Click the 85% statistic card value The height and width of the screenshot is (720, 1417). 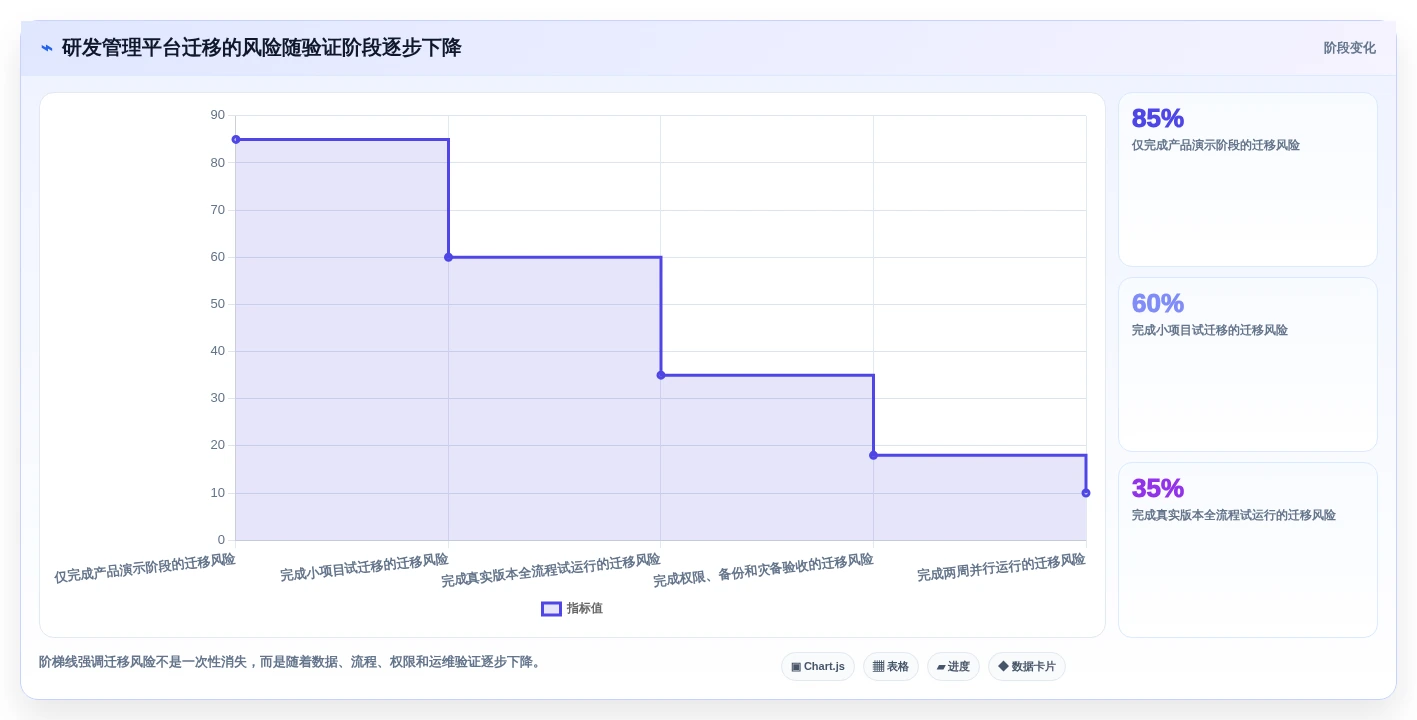[1158, 118]
